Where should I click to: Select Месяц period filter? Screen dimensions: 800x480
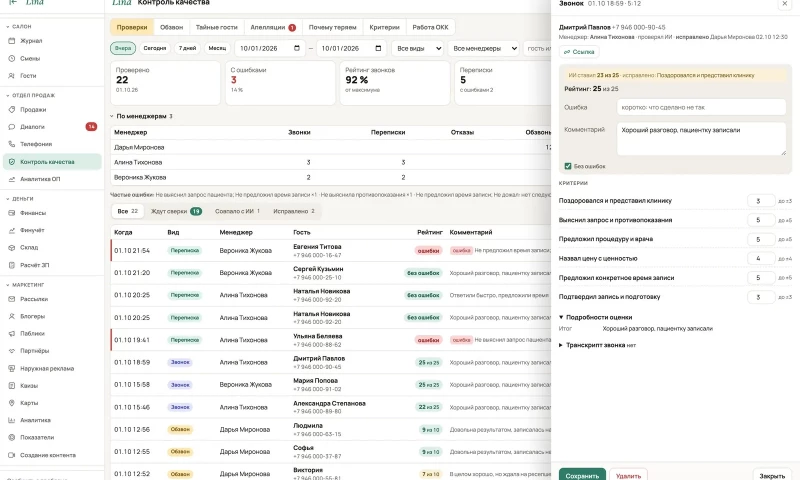217,48
